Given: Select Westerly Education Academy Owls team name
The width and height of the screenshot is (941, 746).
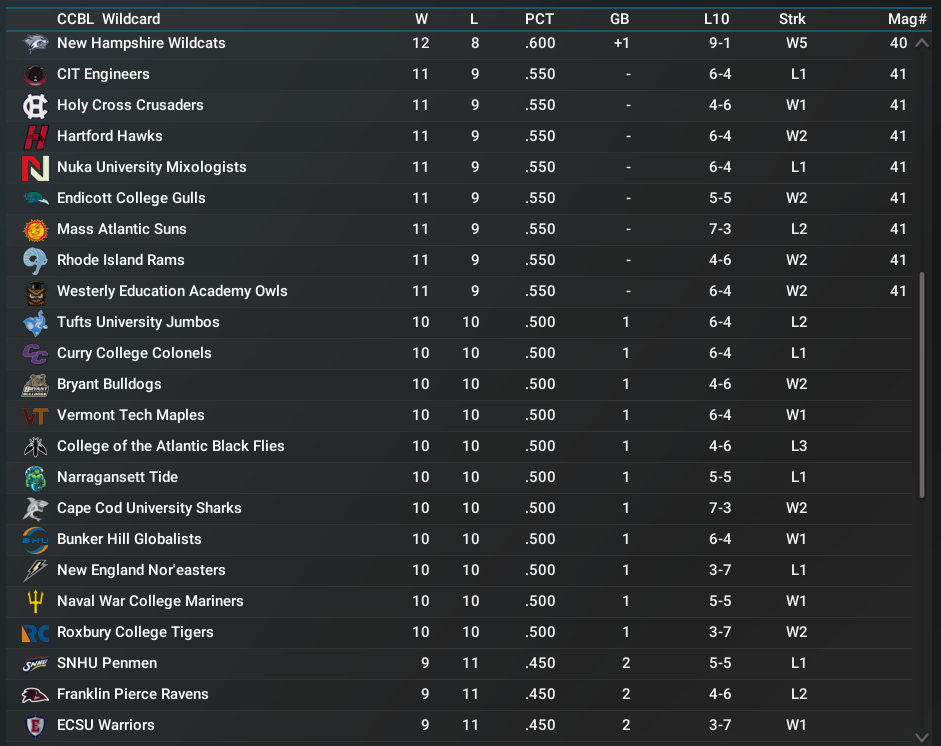Looking at the screenshot, I should tap(172, 291).
